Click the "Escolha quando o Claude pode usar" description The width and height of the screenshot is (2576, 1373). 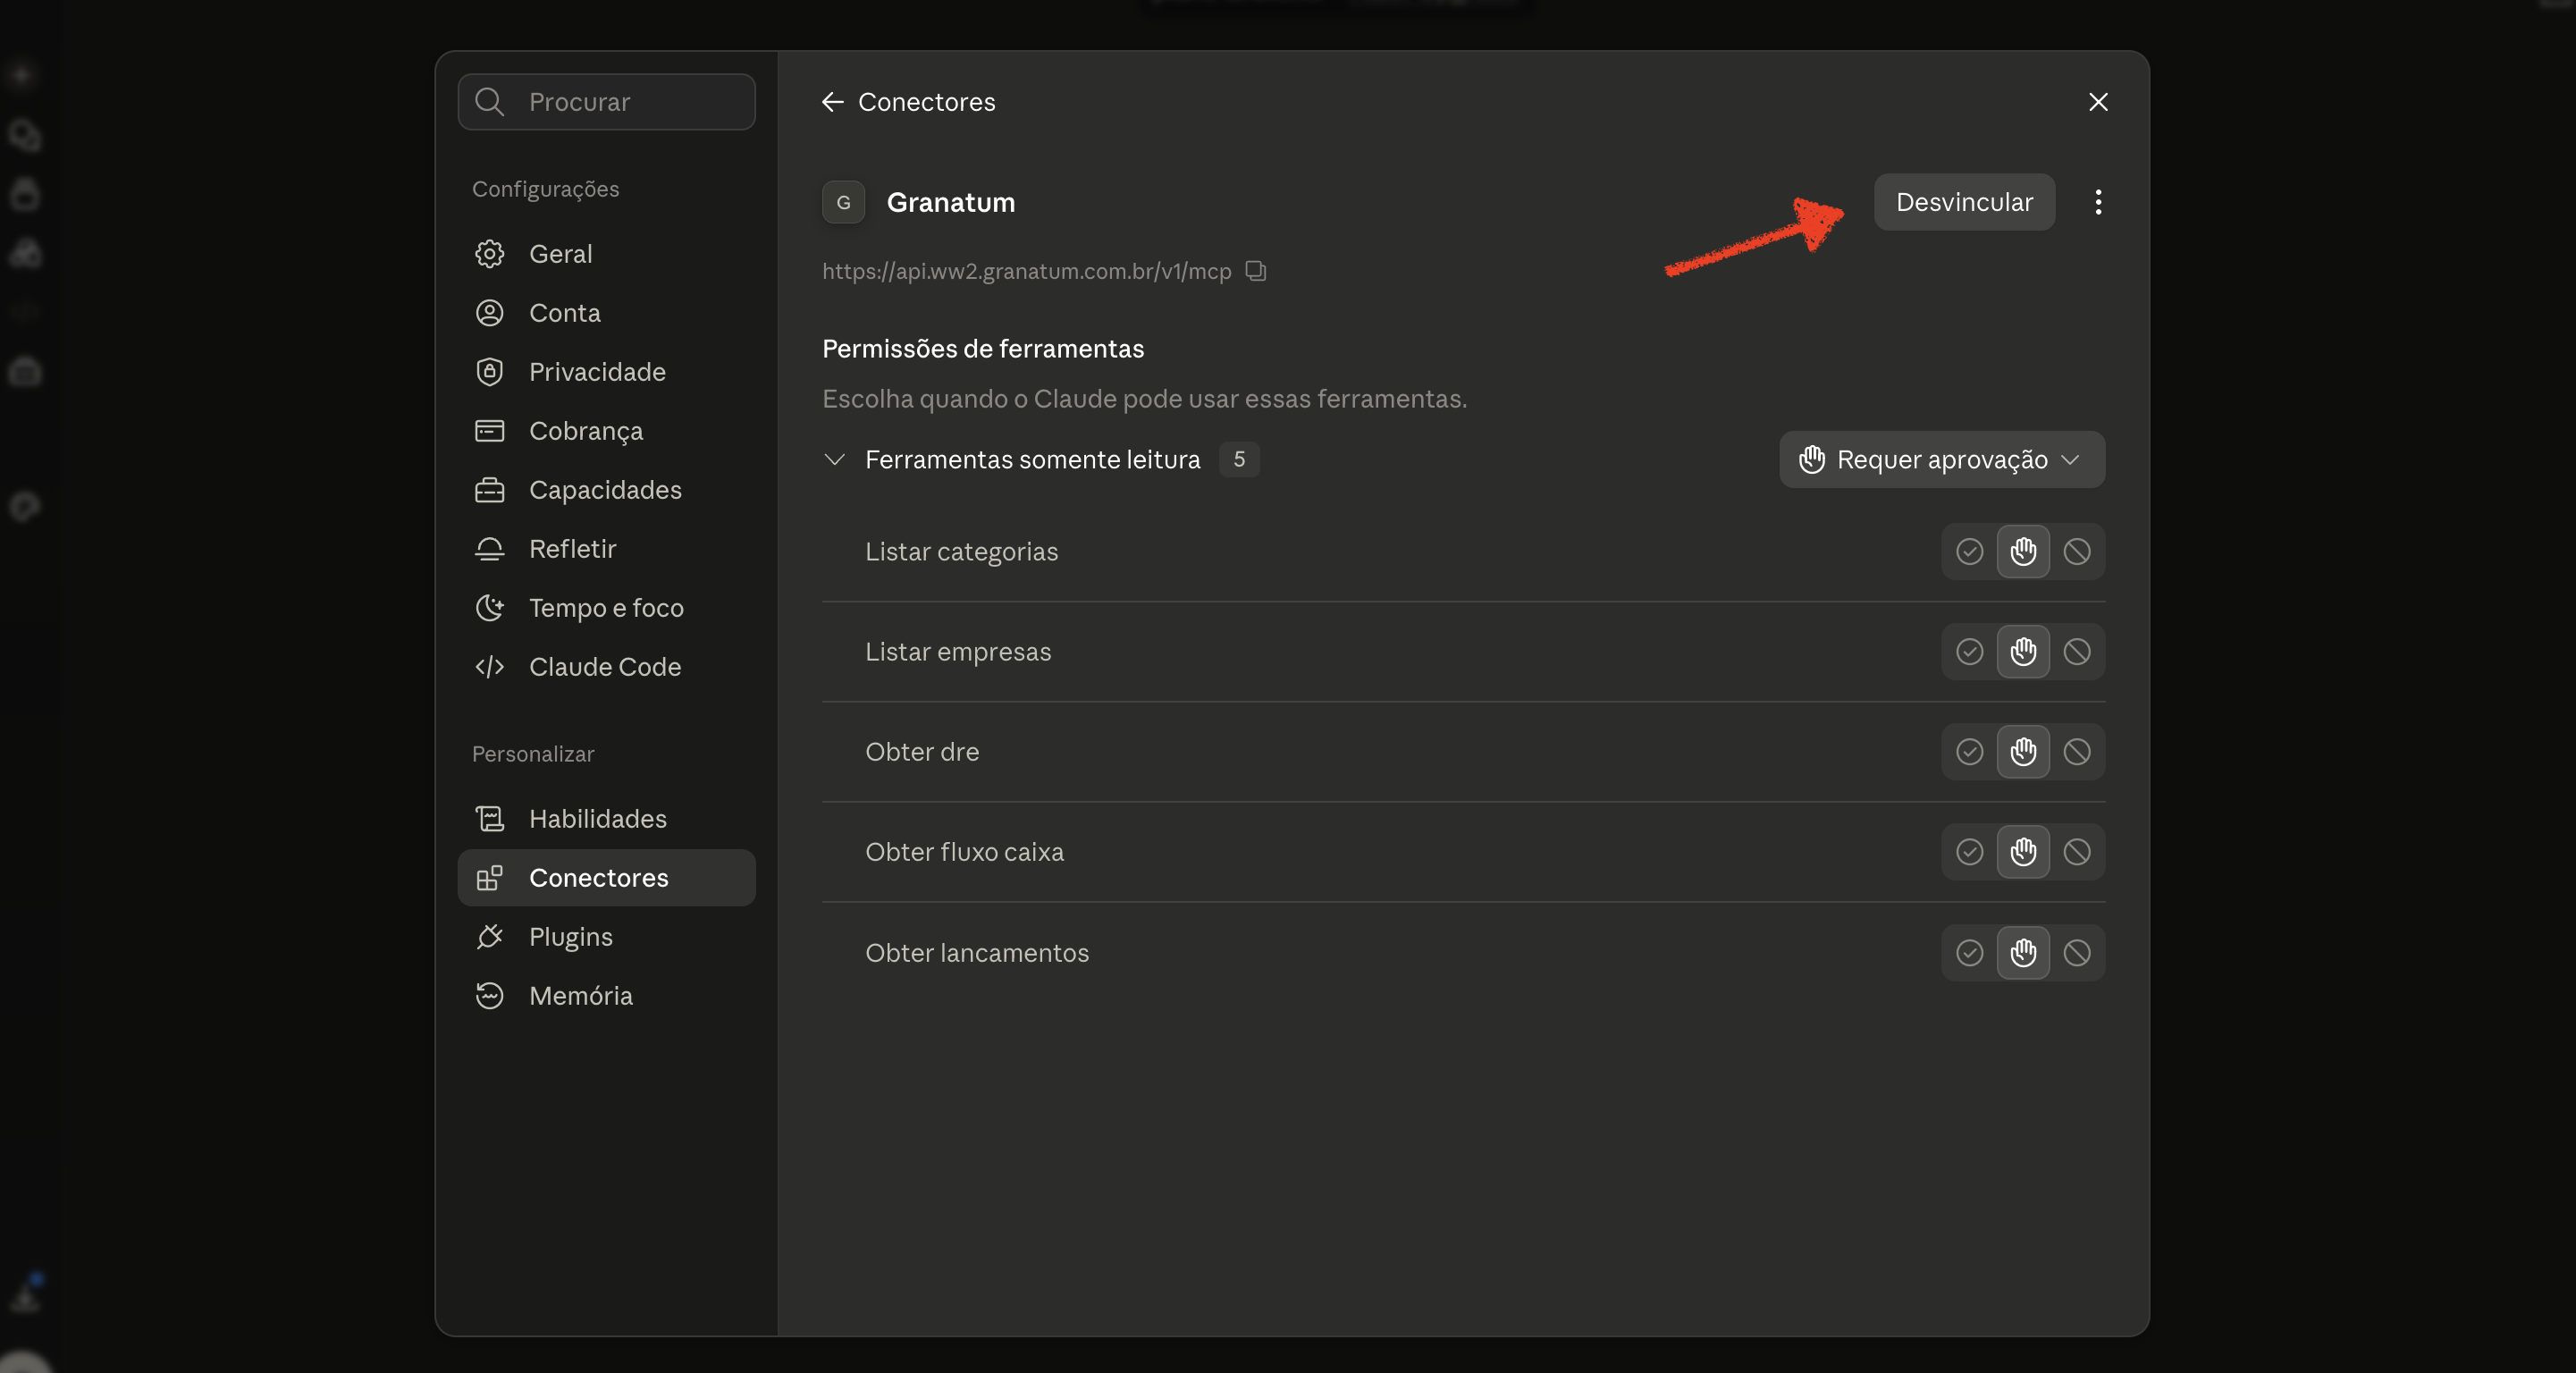(x=1144, y=399)
